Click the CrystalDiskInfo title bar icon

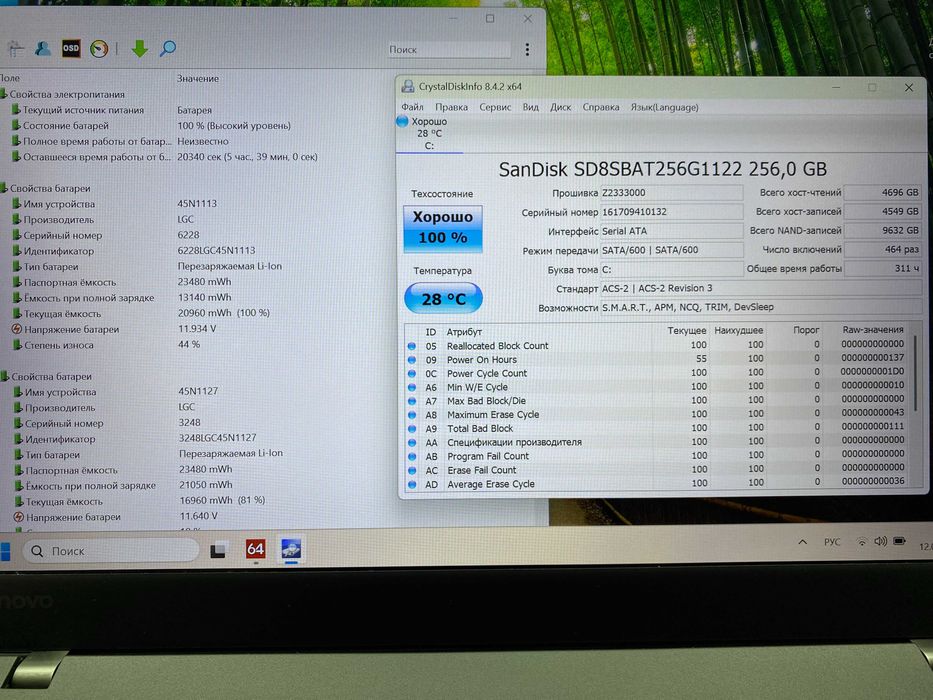(408, 86)
